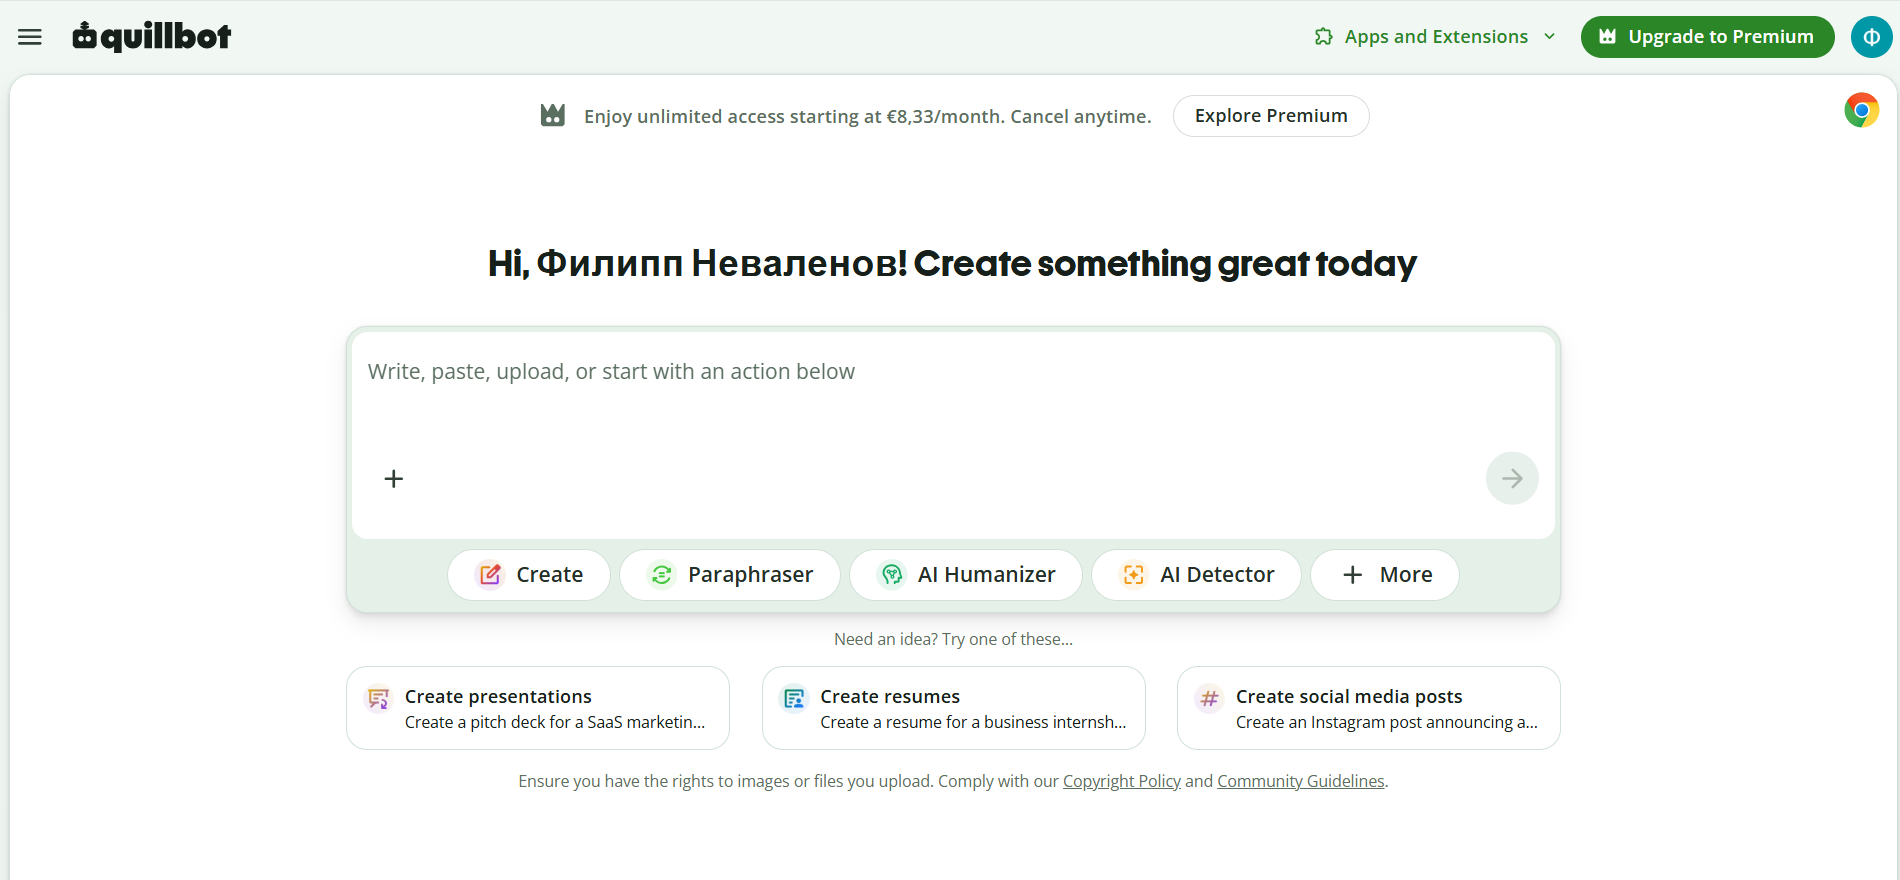Click the 'Need an idea? Try one of these...' text
Viewport: 1900px width, 880px height.
click(x=953, y=639)
